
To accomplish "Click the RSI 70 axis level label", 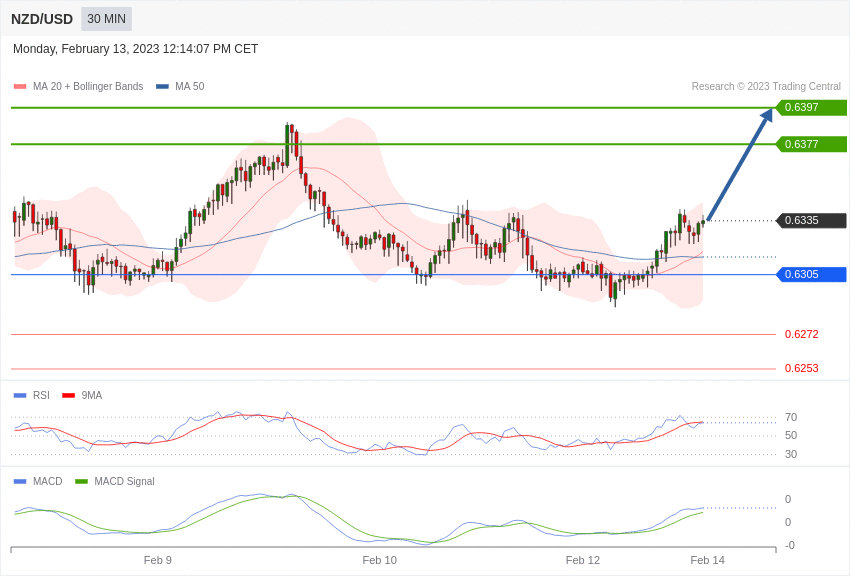I will coord(791,417).
